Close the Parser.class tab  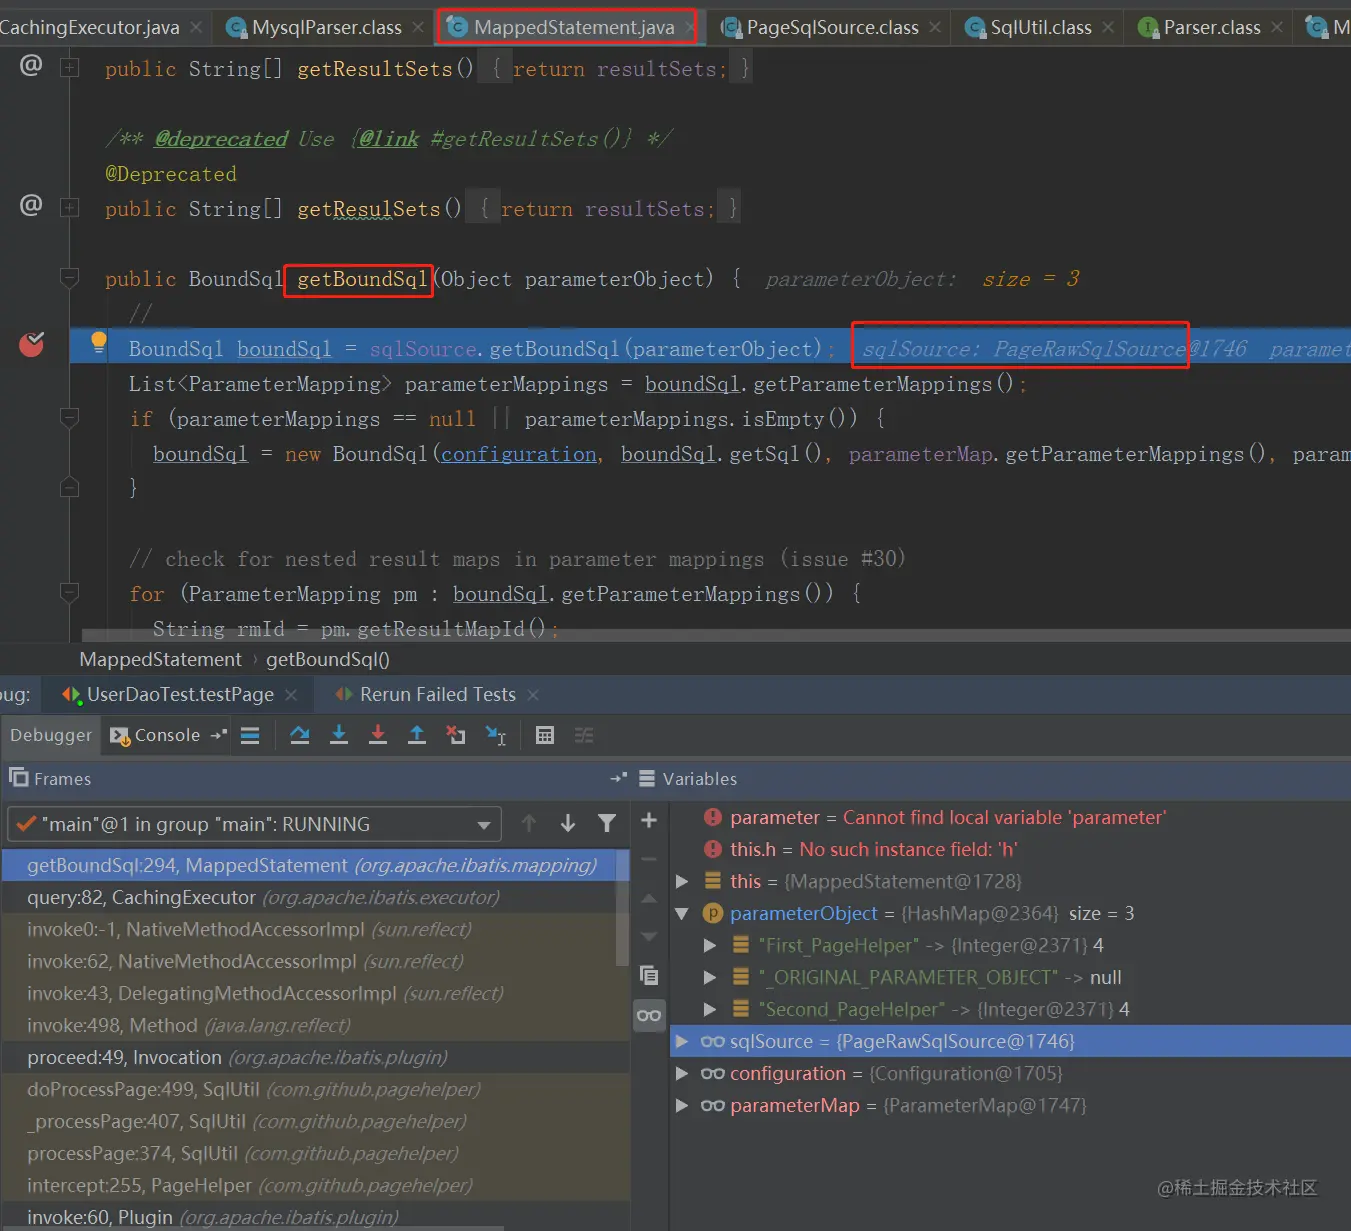pyautogui.click(x=1277, y=27)
